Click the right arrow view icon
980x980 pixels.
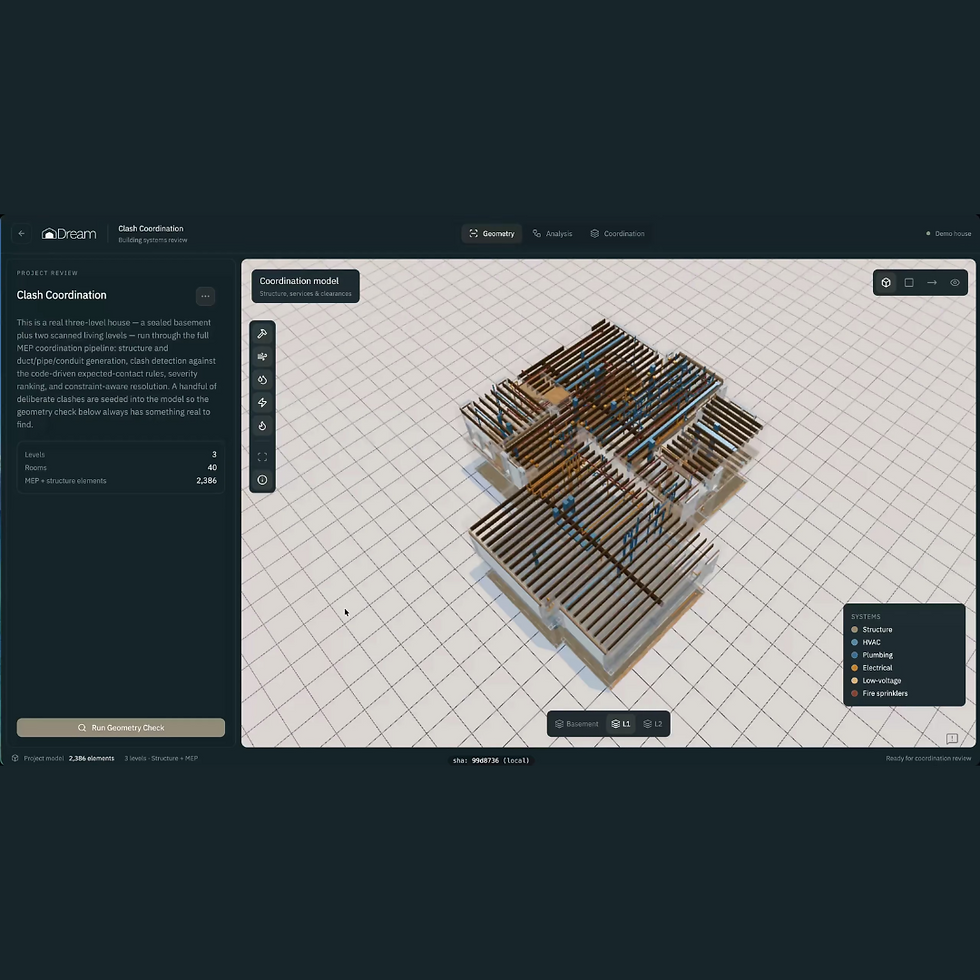(x=932, y=282)
